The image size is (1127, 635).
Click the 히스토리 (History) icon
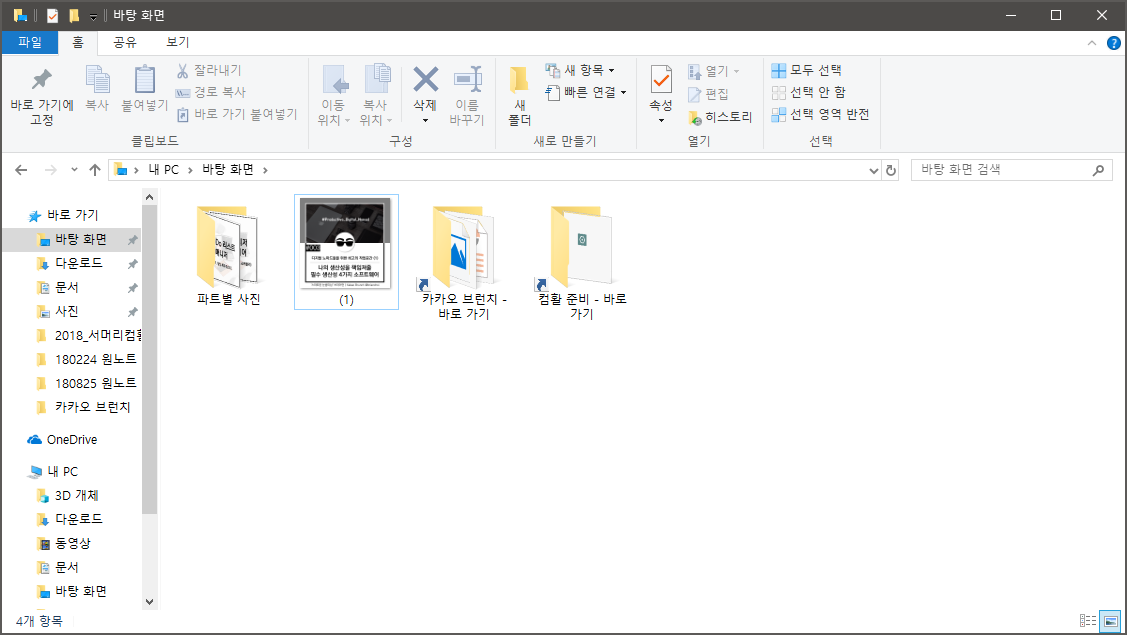[x=722, y=117]
